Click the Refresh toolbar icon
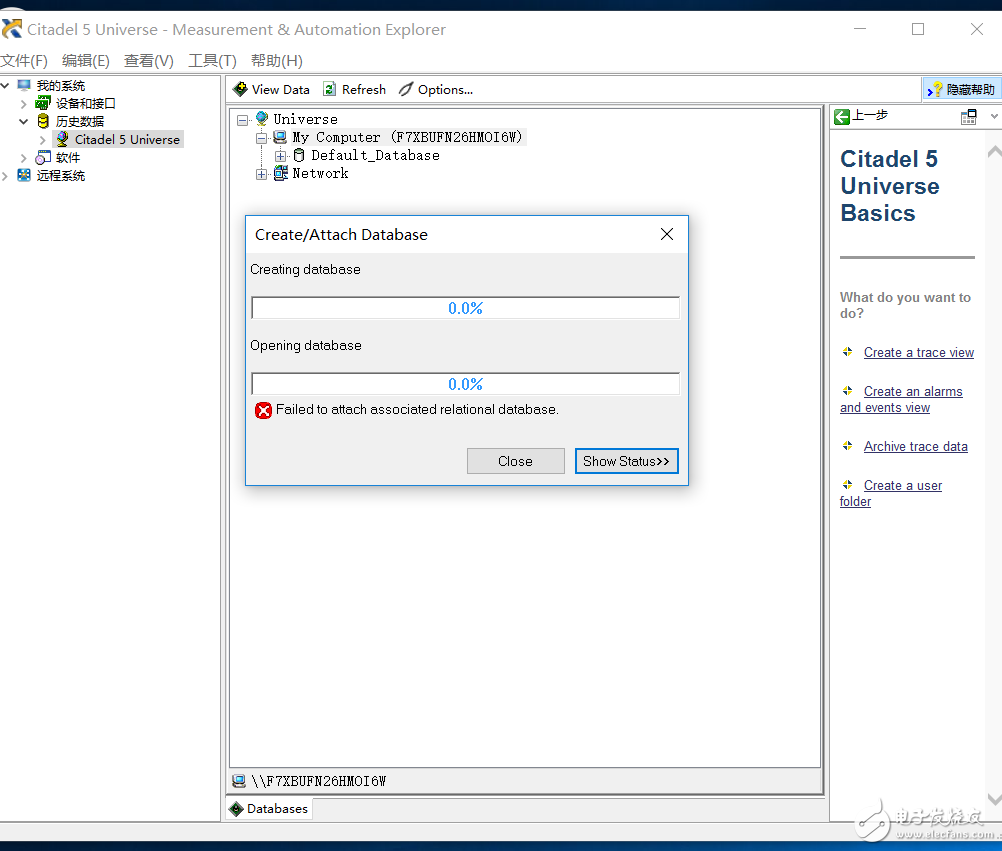 click(329, 89)
